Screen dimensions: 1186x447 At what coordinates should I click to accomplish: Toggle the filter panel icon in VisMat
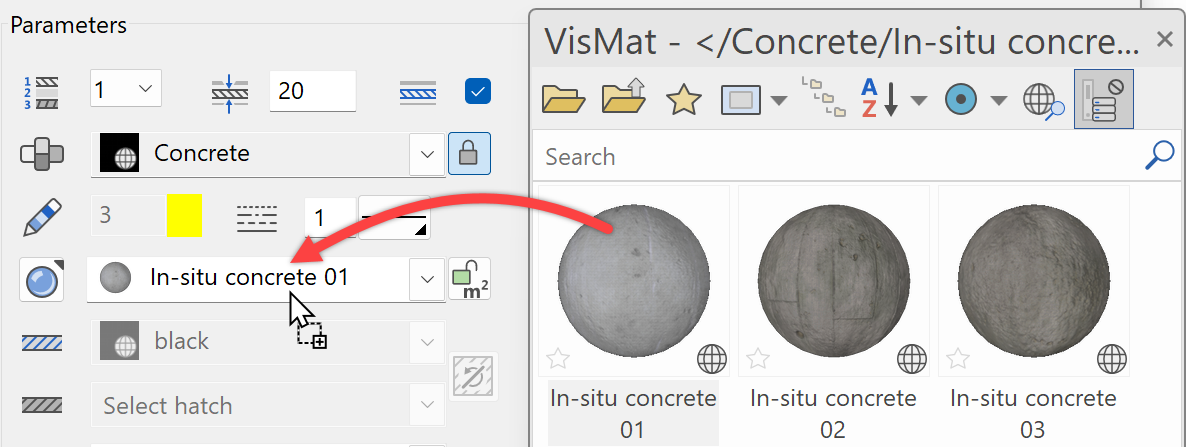(x=1103, y=100)
